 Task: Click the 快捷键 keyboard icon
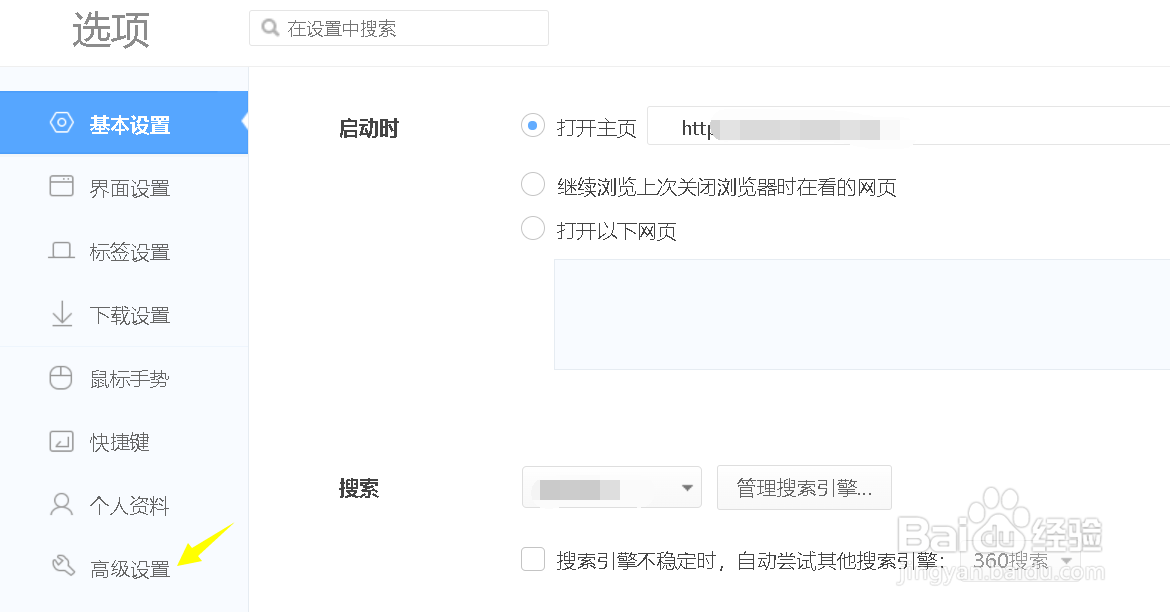tap(62, 441)
